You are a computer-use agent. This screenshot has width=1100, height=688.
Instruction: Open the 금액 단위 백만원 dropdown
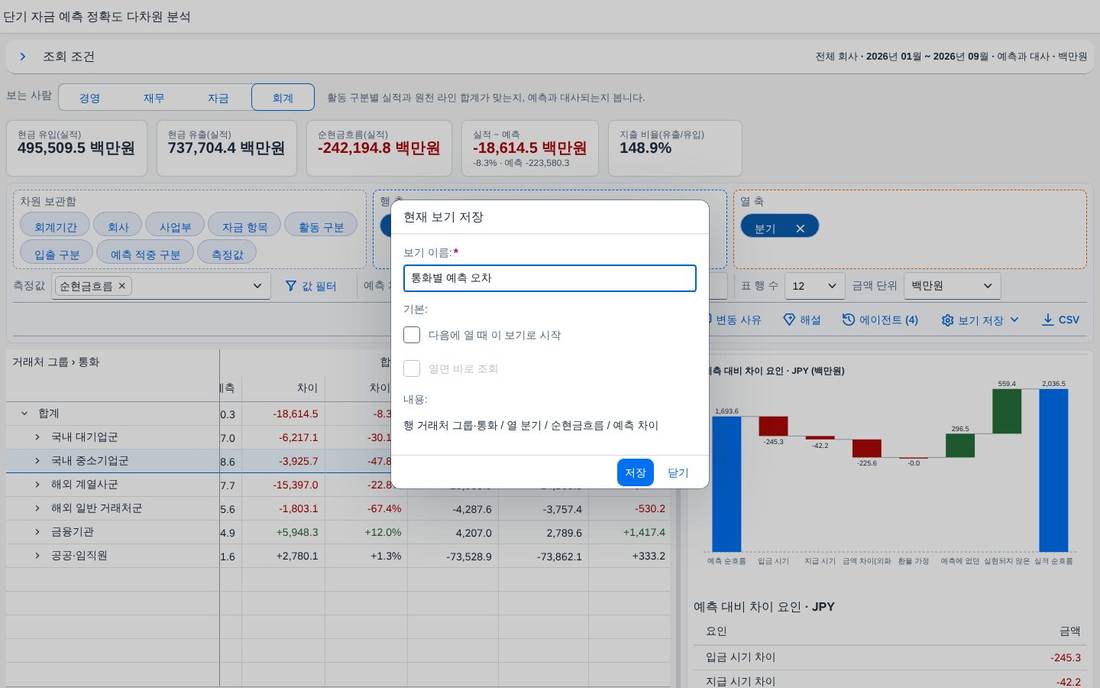(952, 286)
